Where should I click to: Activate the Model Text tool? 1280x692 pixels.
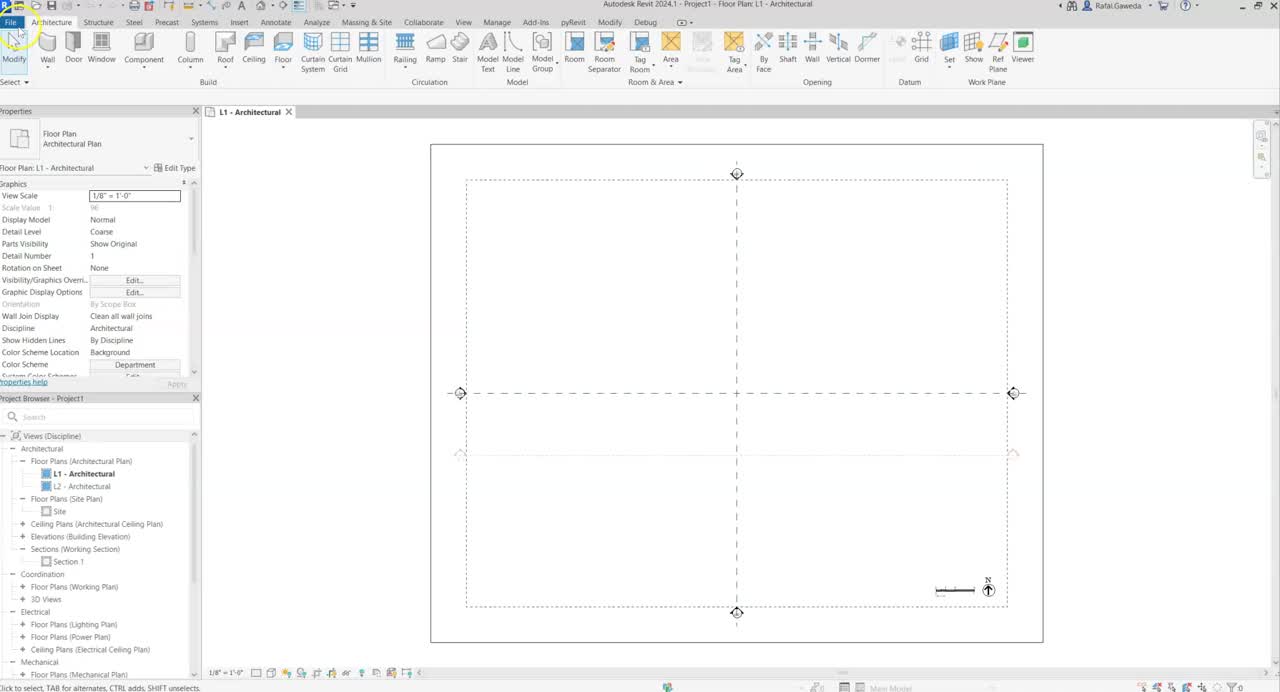click(x=487, y=52)
